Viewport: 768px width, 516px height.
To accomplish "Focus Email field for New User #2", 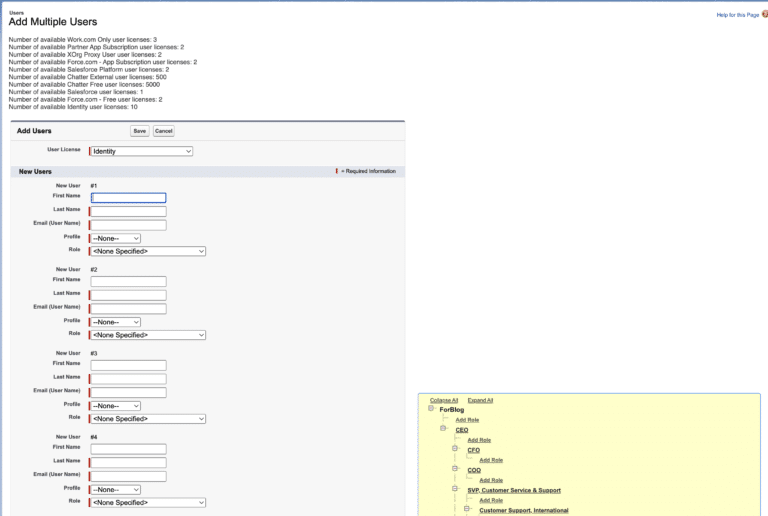I will 128,309.
